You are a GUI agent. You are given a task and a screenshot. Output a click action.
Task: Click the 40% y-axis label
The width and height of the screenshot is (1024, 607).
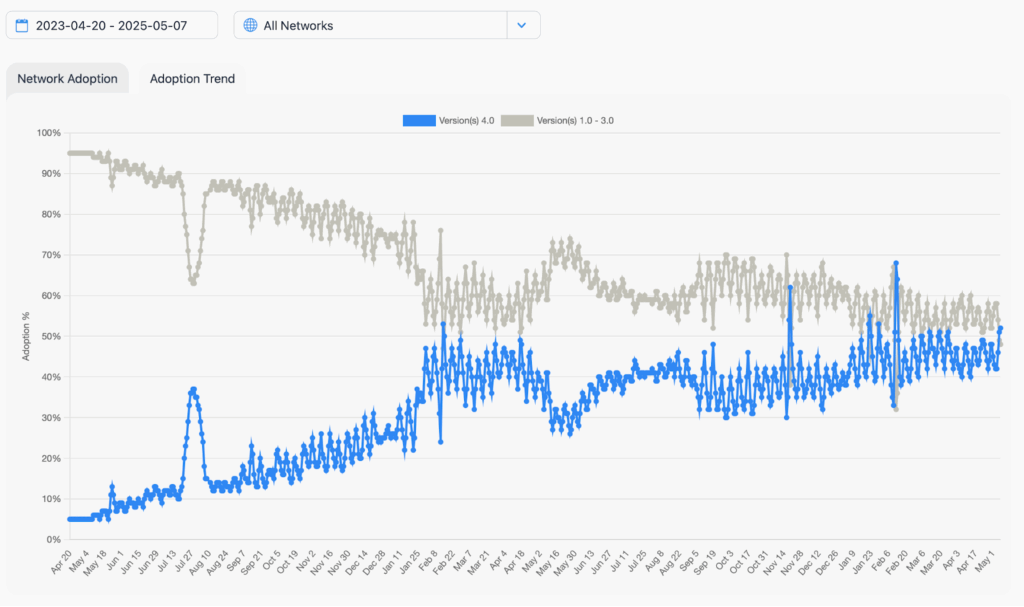51,377
